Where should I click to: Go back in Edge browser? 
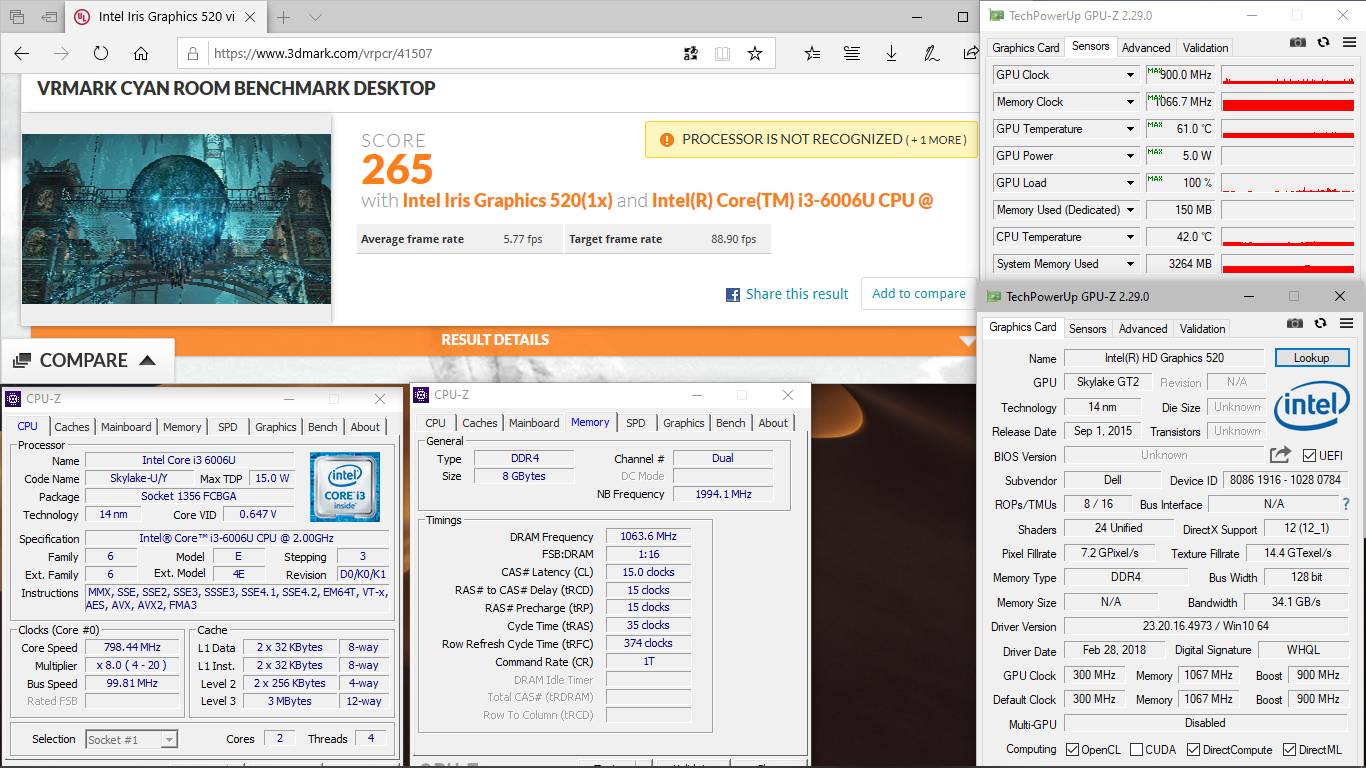[x=21, y=53]
